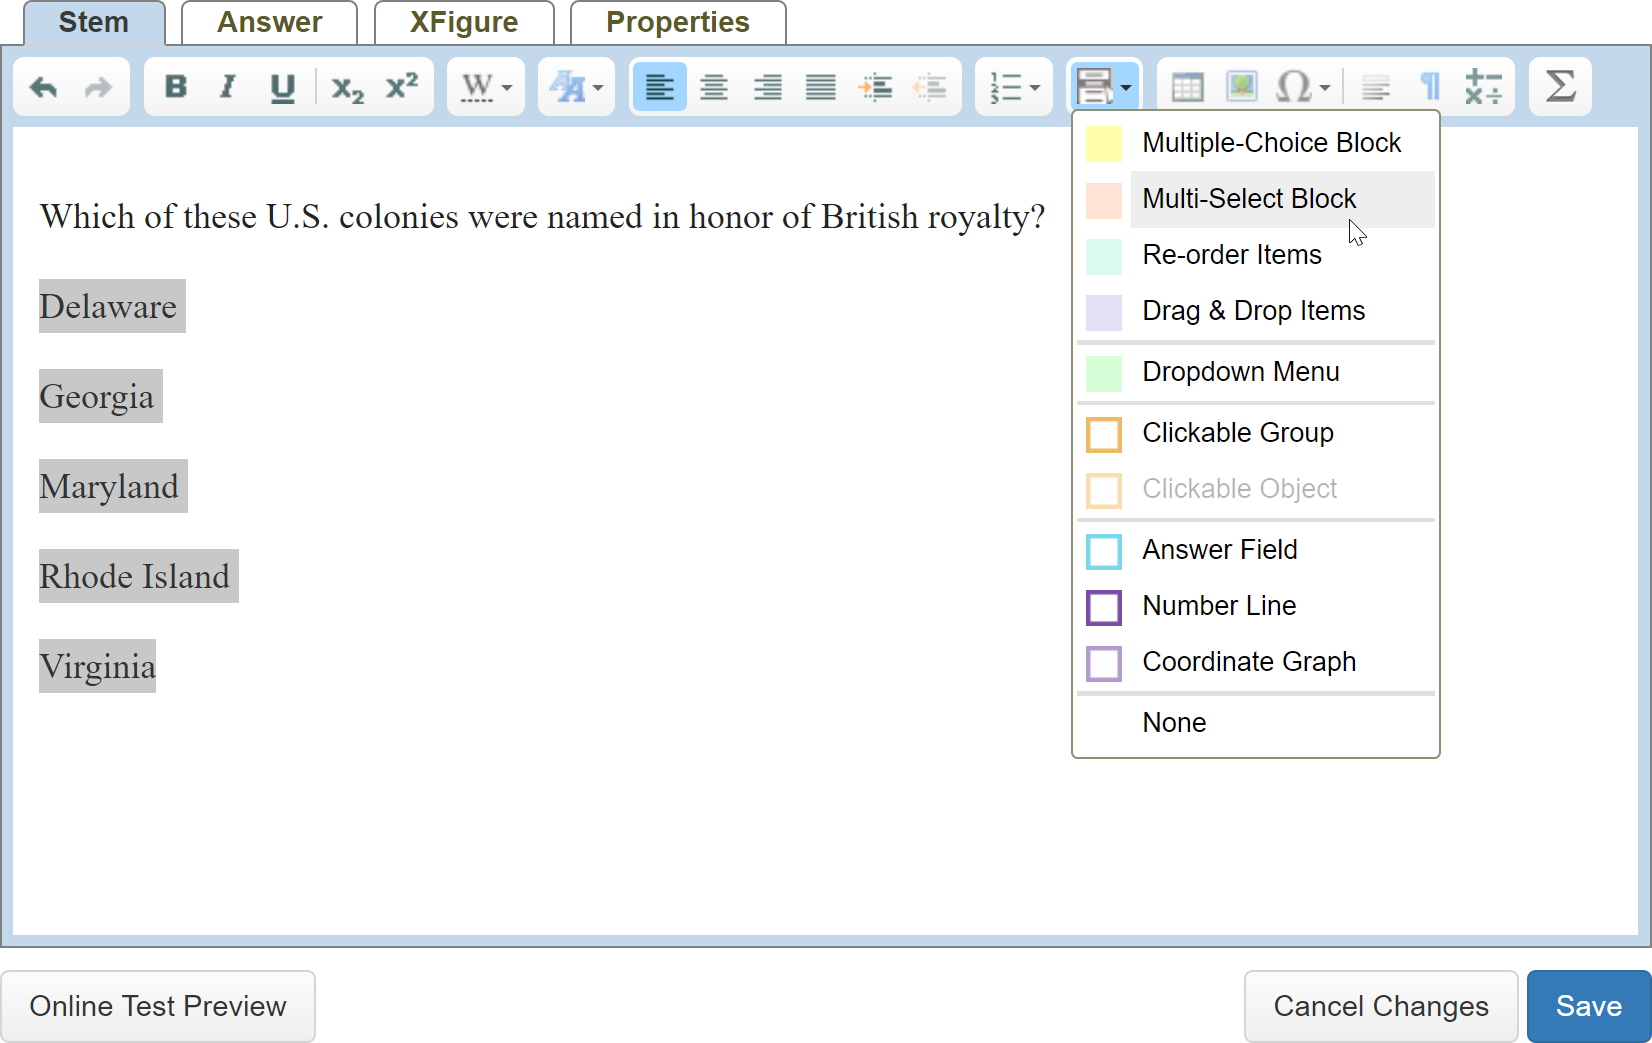Screen dimensions: 1652x1043
Task: Choose Multiple-Choice Block
Action: click(1256, 143)
